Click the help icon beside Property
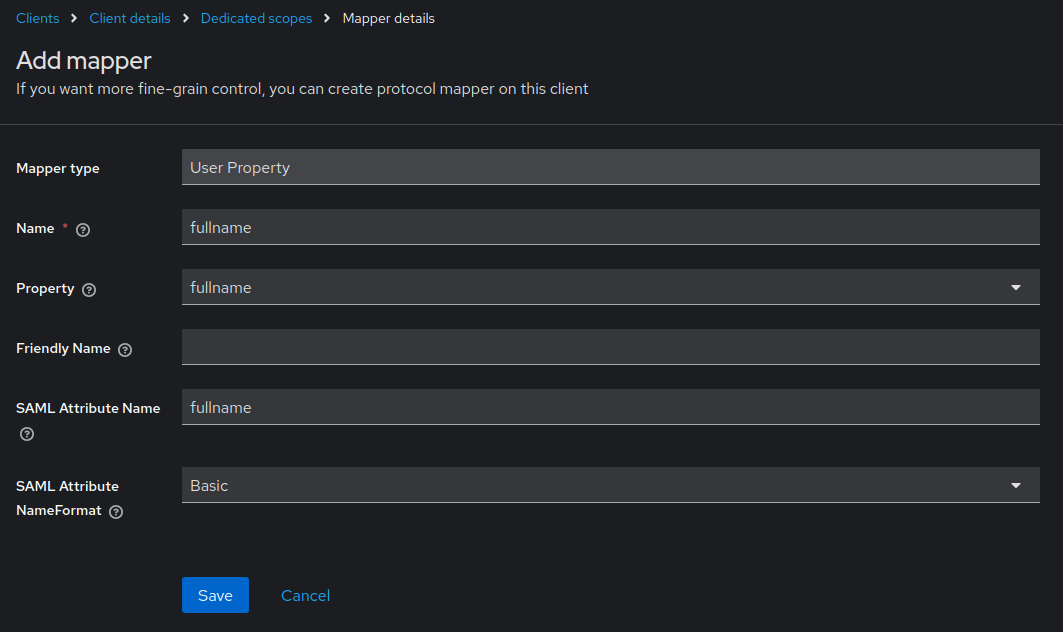The height and width of the screenshot is (632, 1063). point(89,289)
